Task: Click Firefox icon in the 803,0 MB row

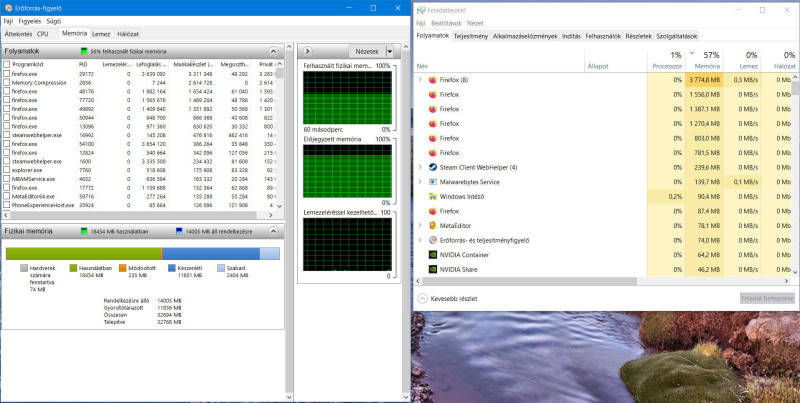Action: coord(433,138)
